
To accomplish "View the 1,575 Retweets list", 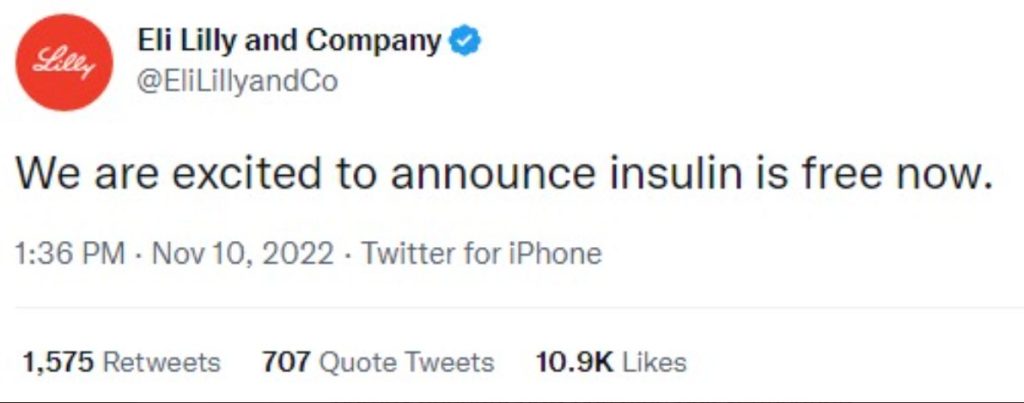I will point(120,361).
